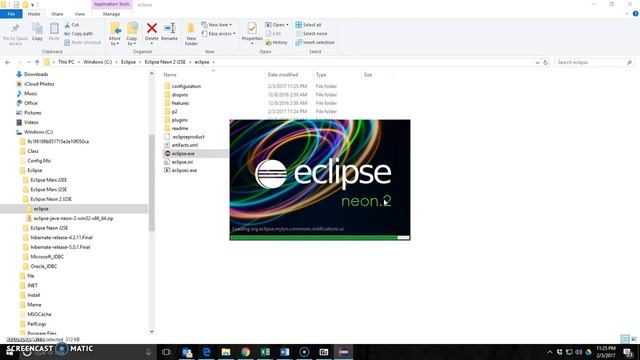
Task: Switch to the View ribbon tab
Action: [80, 14]
